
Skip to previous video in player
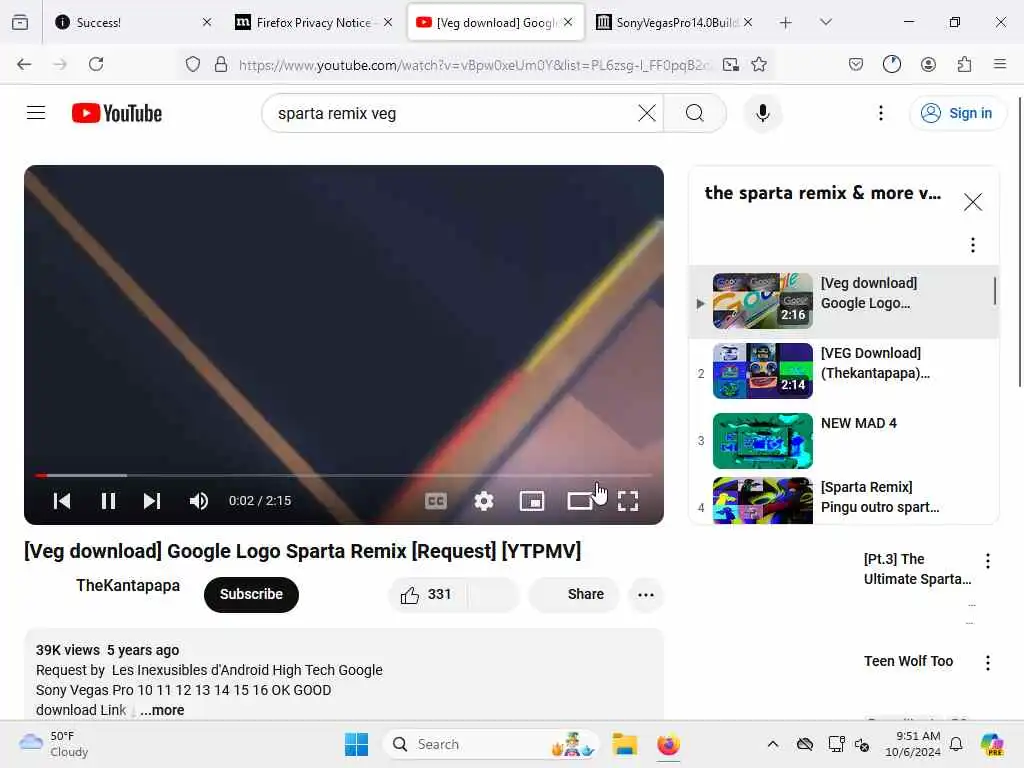[x=62, y=501]
